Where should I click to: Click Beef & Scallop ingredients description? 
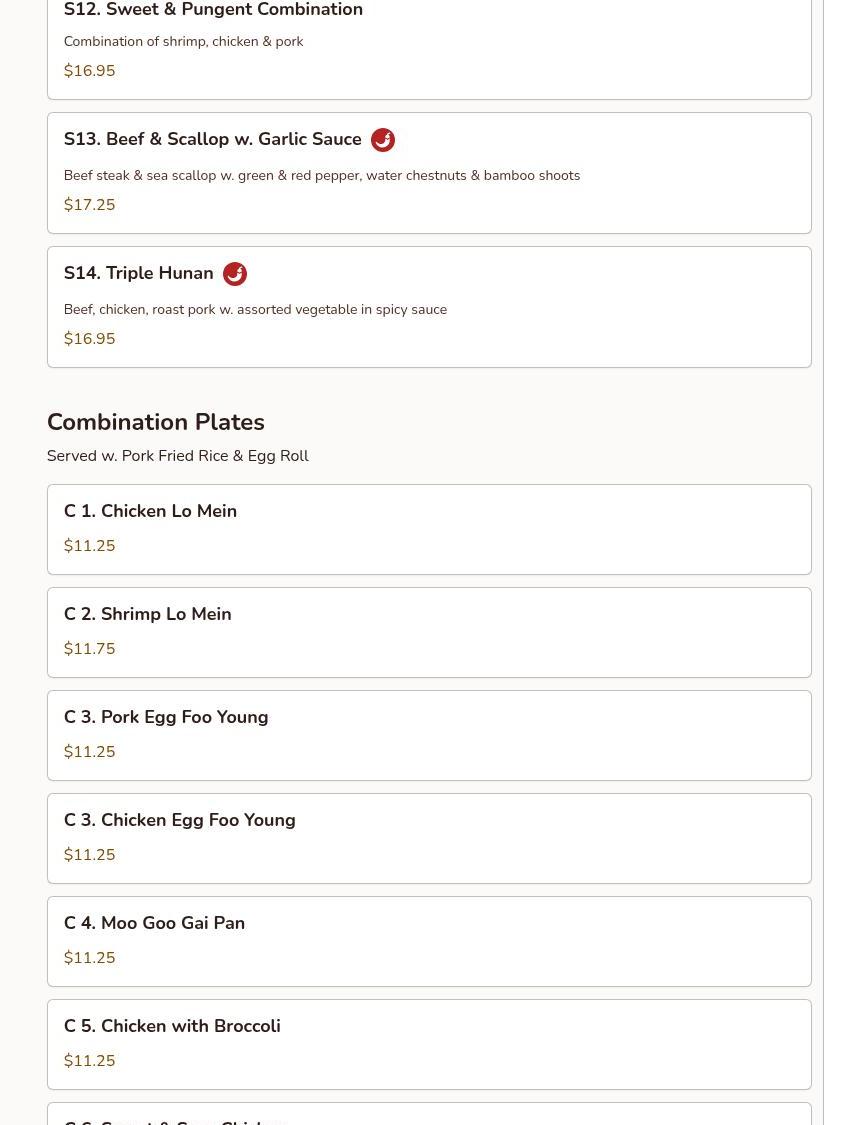click(321, 176)
